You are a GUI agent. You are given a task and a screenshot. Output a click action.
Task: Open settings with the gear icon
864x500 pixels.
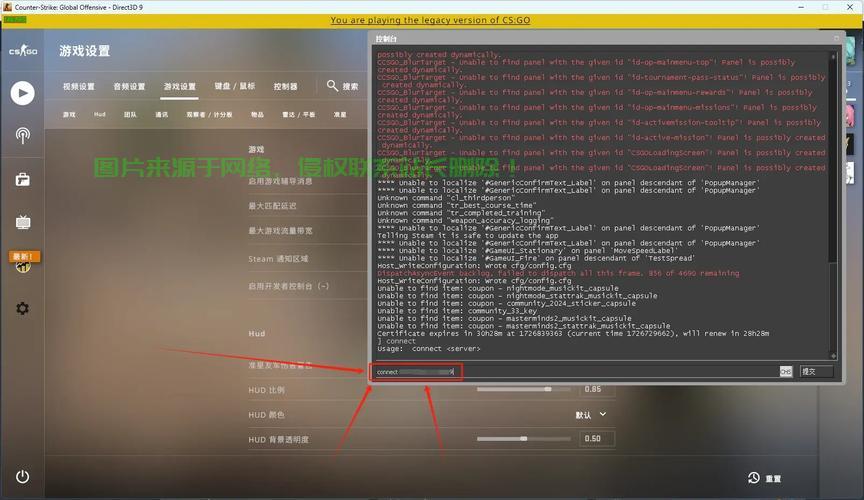point(23,308)
